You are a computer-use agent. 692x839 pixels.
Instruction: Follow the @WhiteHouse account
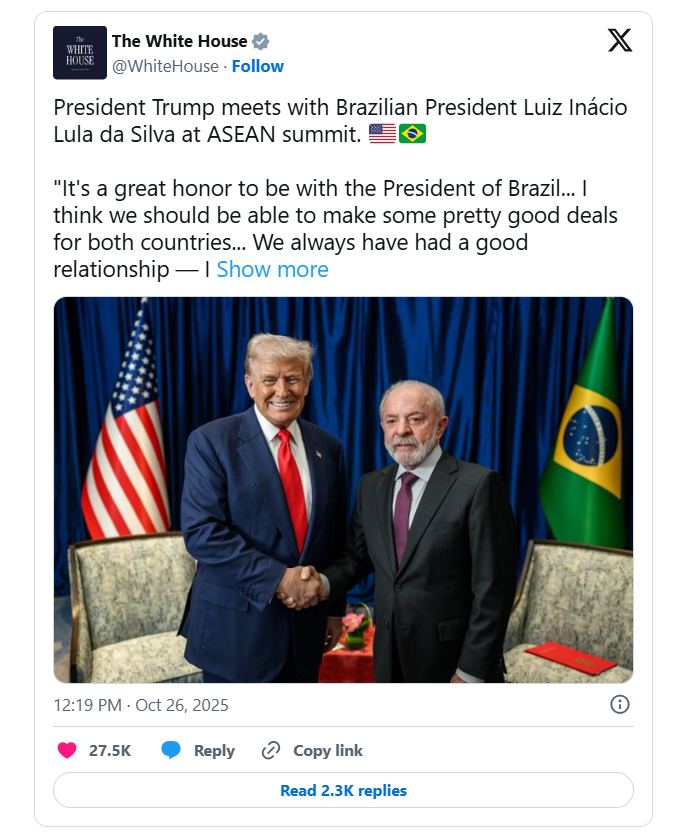(258, 66)
